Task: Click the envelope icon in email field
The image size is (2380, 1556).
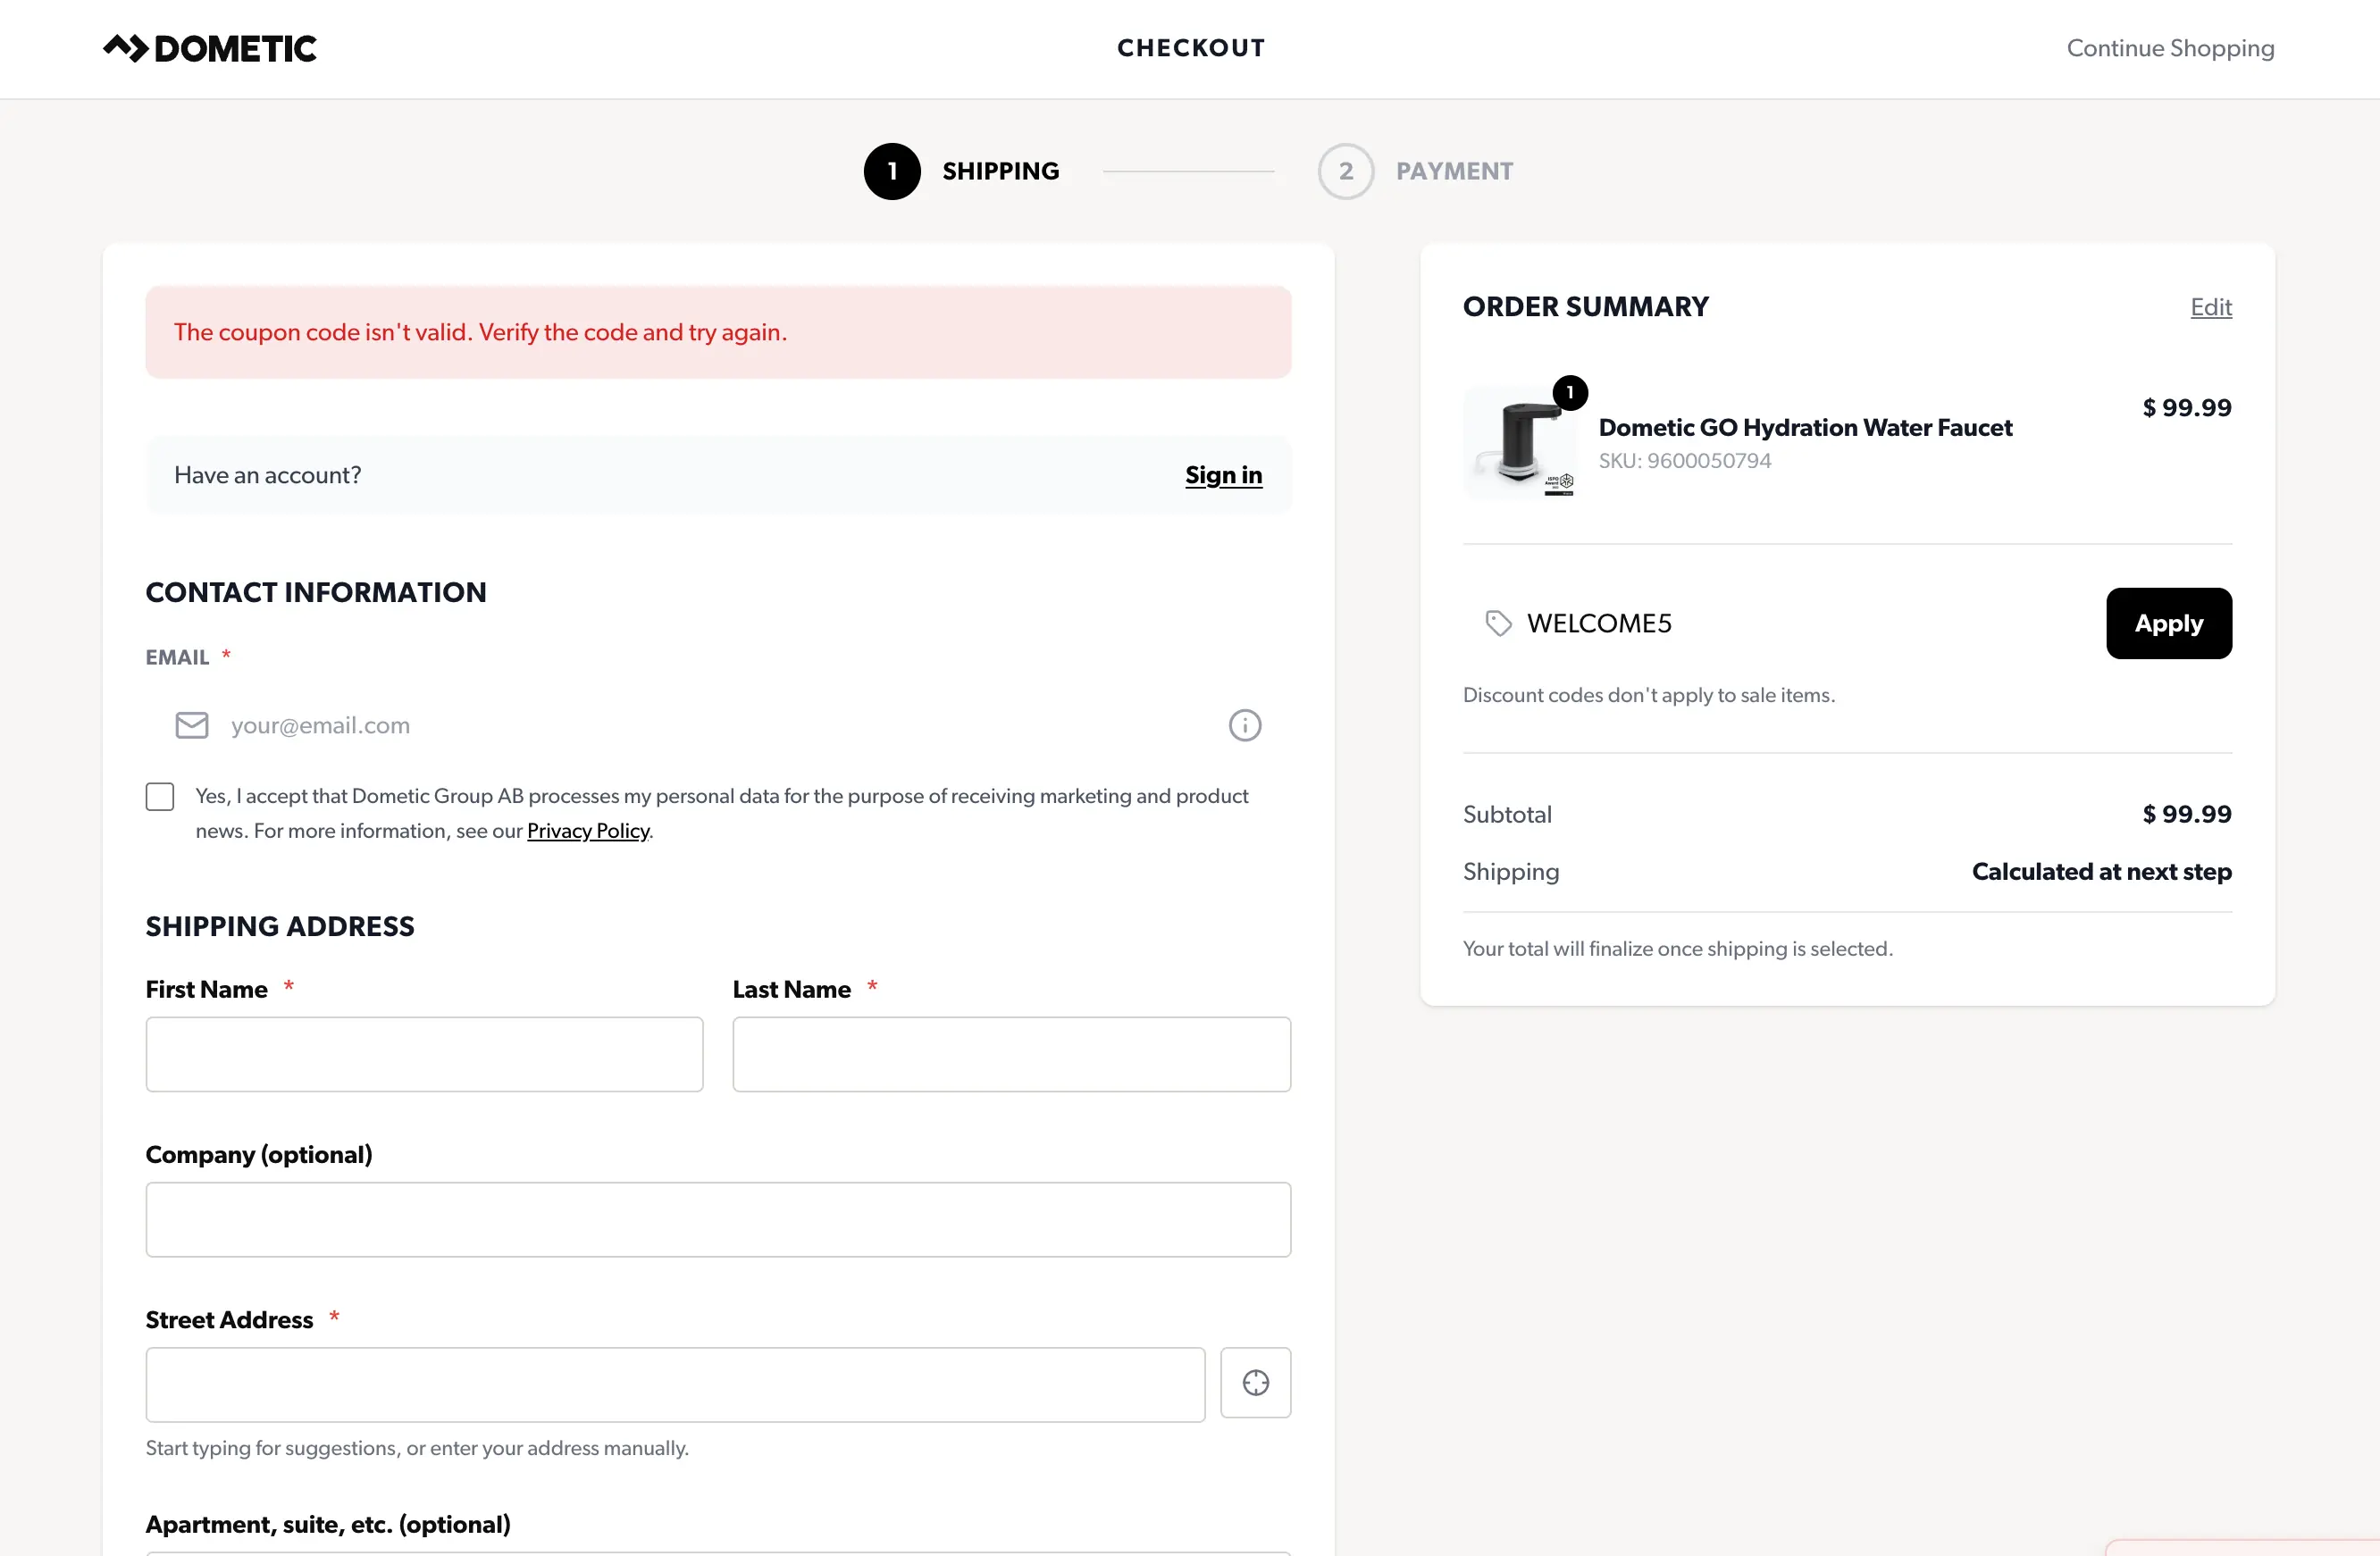Action: point(192,725)
